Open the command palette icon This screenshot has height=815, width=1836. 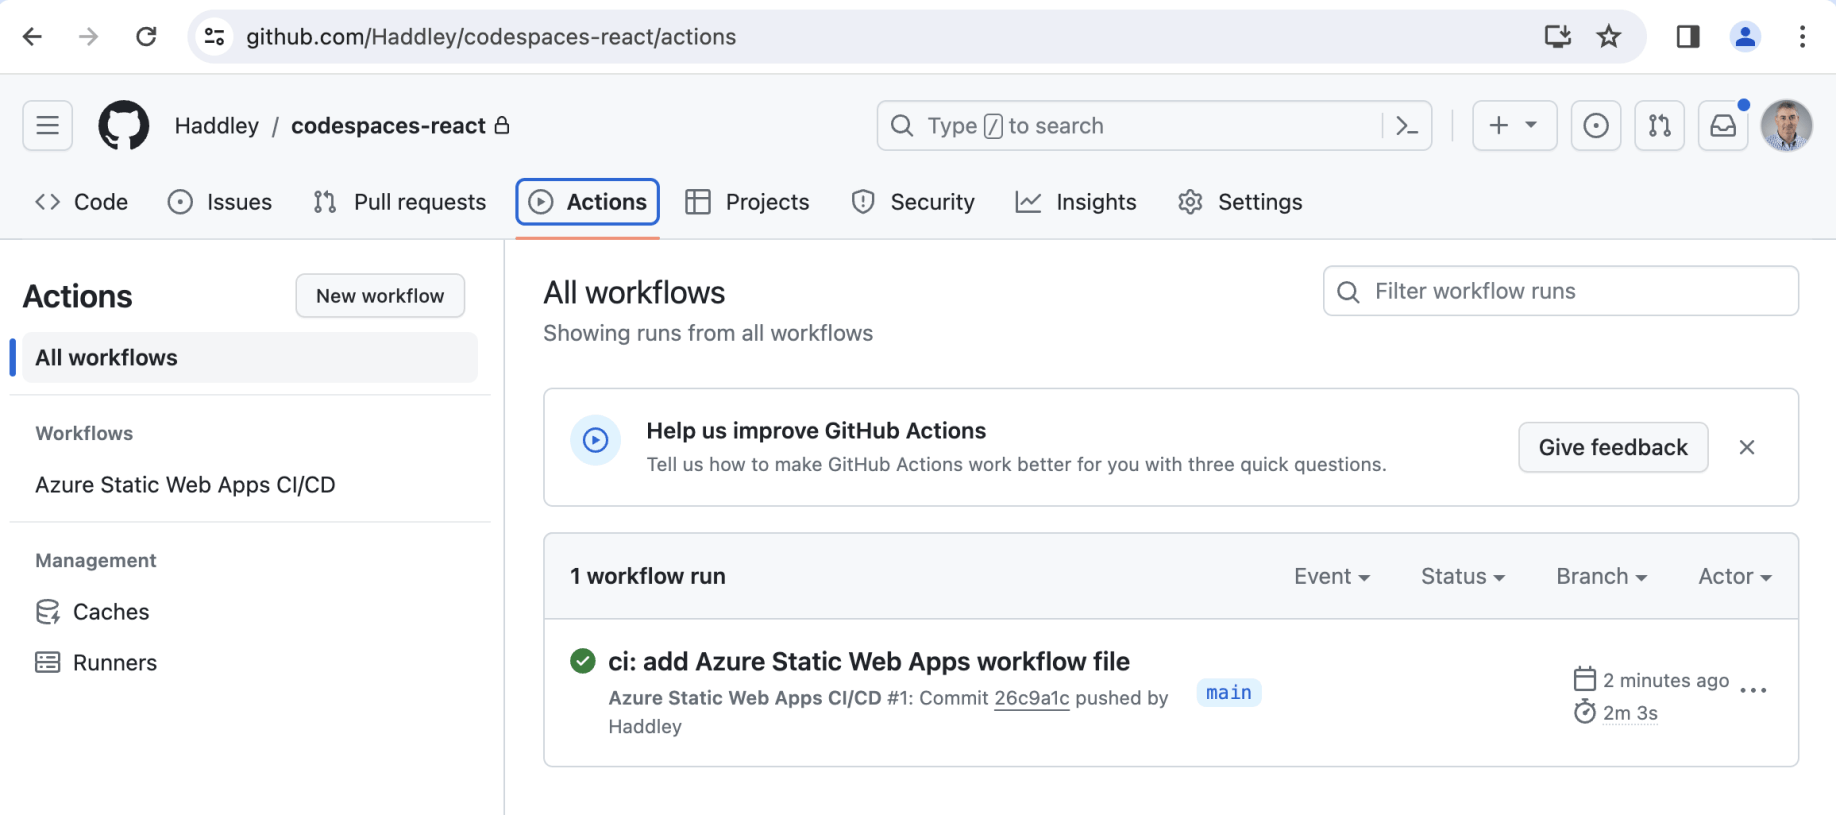click(x=1406, y=126)
